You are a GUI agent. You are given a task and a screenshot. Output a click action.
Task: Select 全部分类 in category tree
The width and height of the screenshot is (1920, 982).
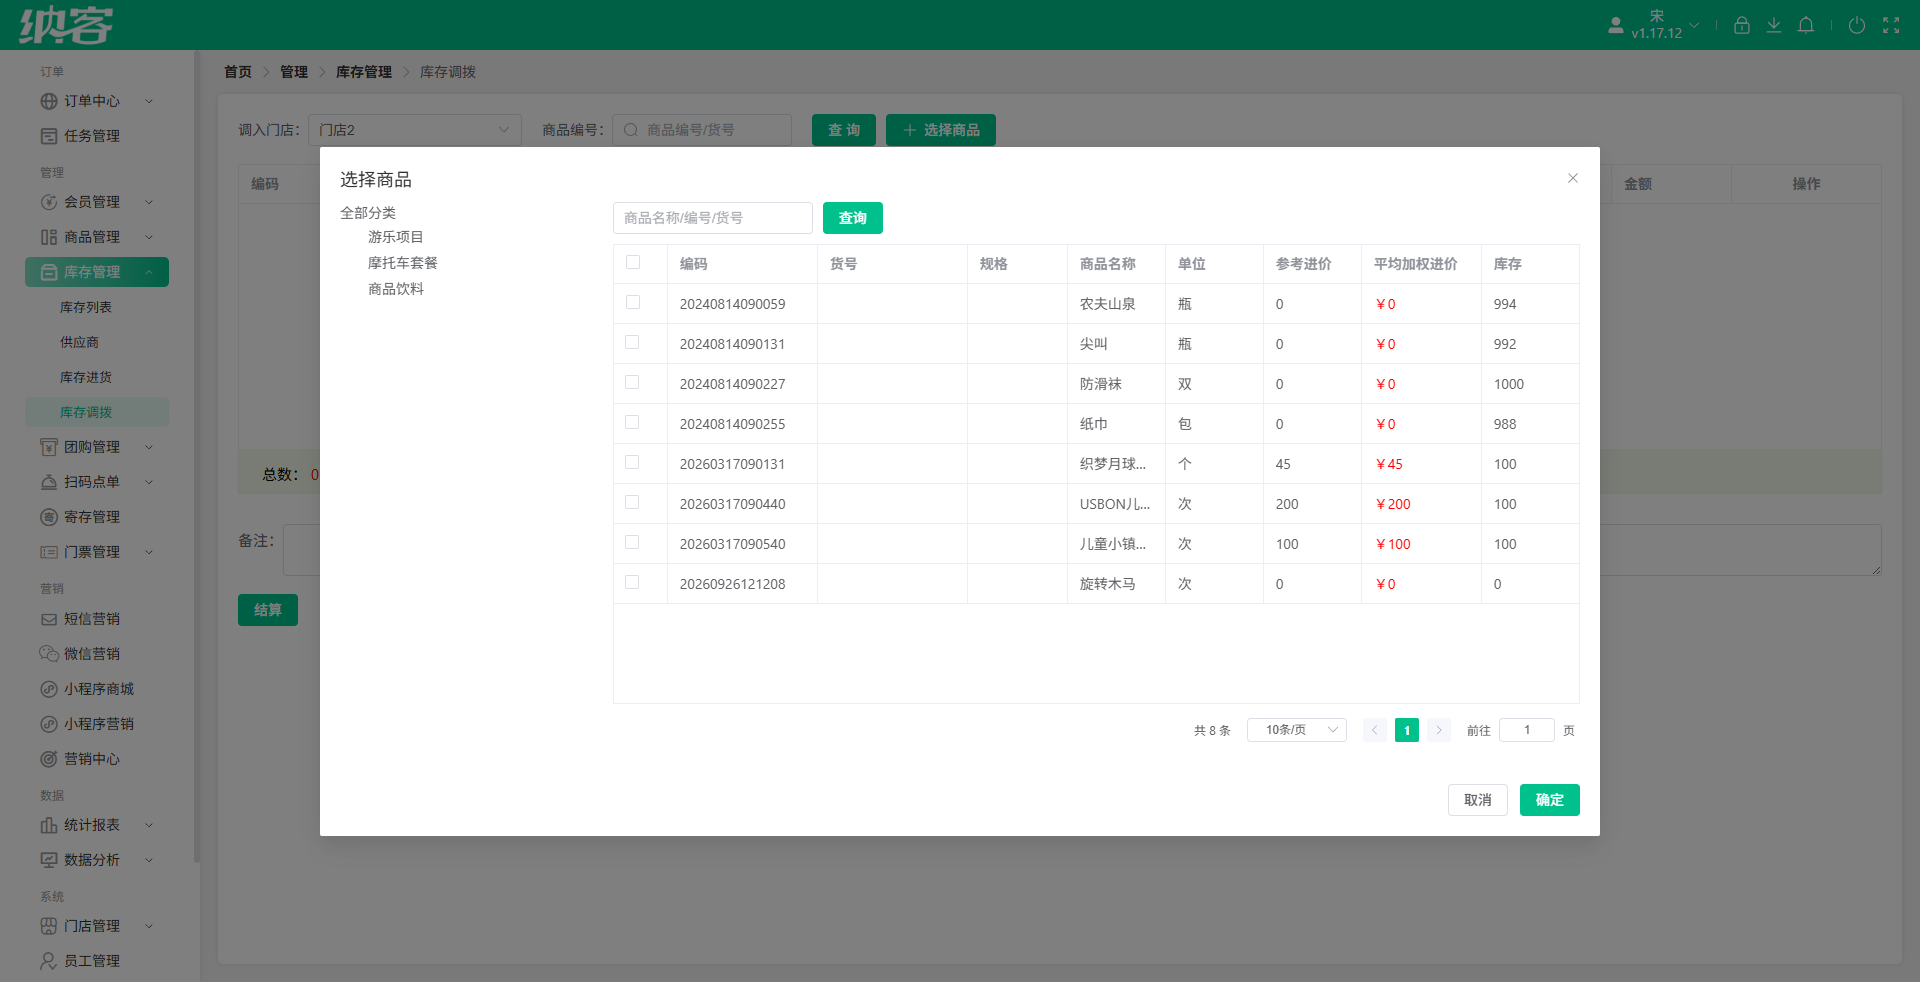(x=368, y=213)
